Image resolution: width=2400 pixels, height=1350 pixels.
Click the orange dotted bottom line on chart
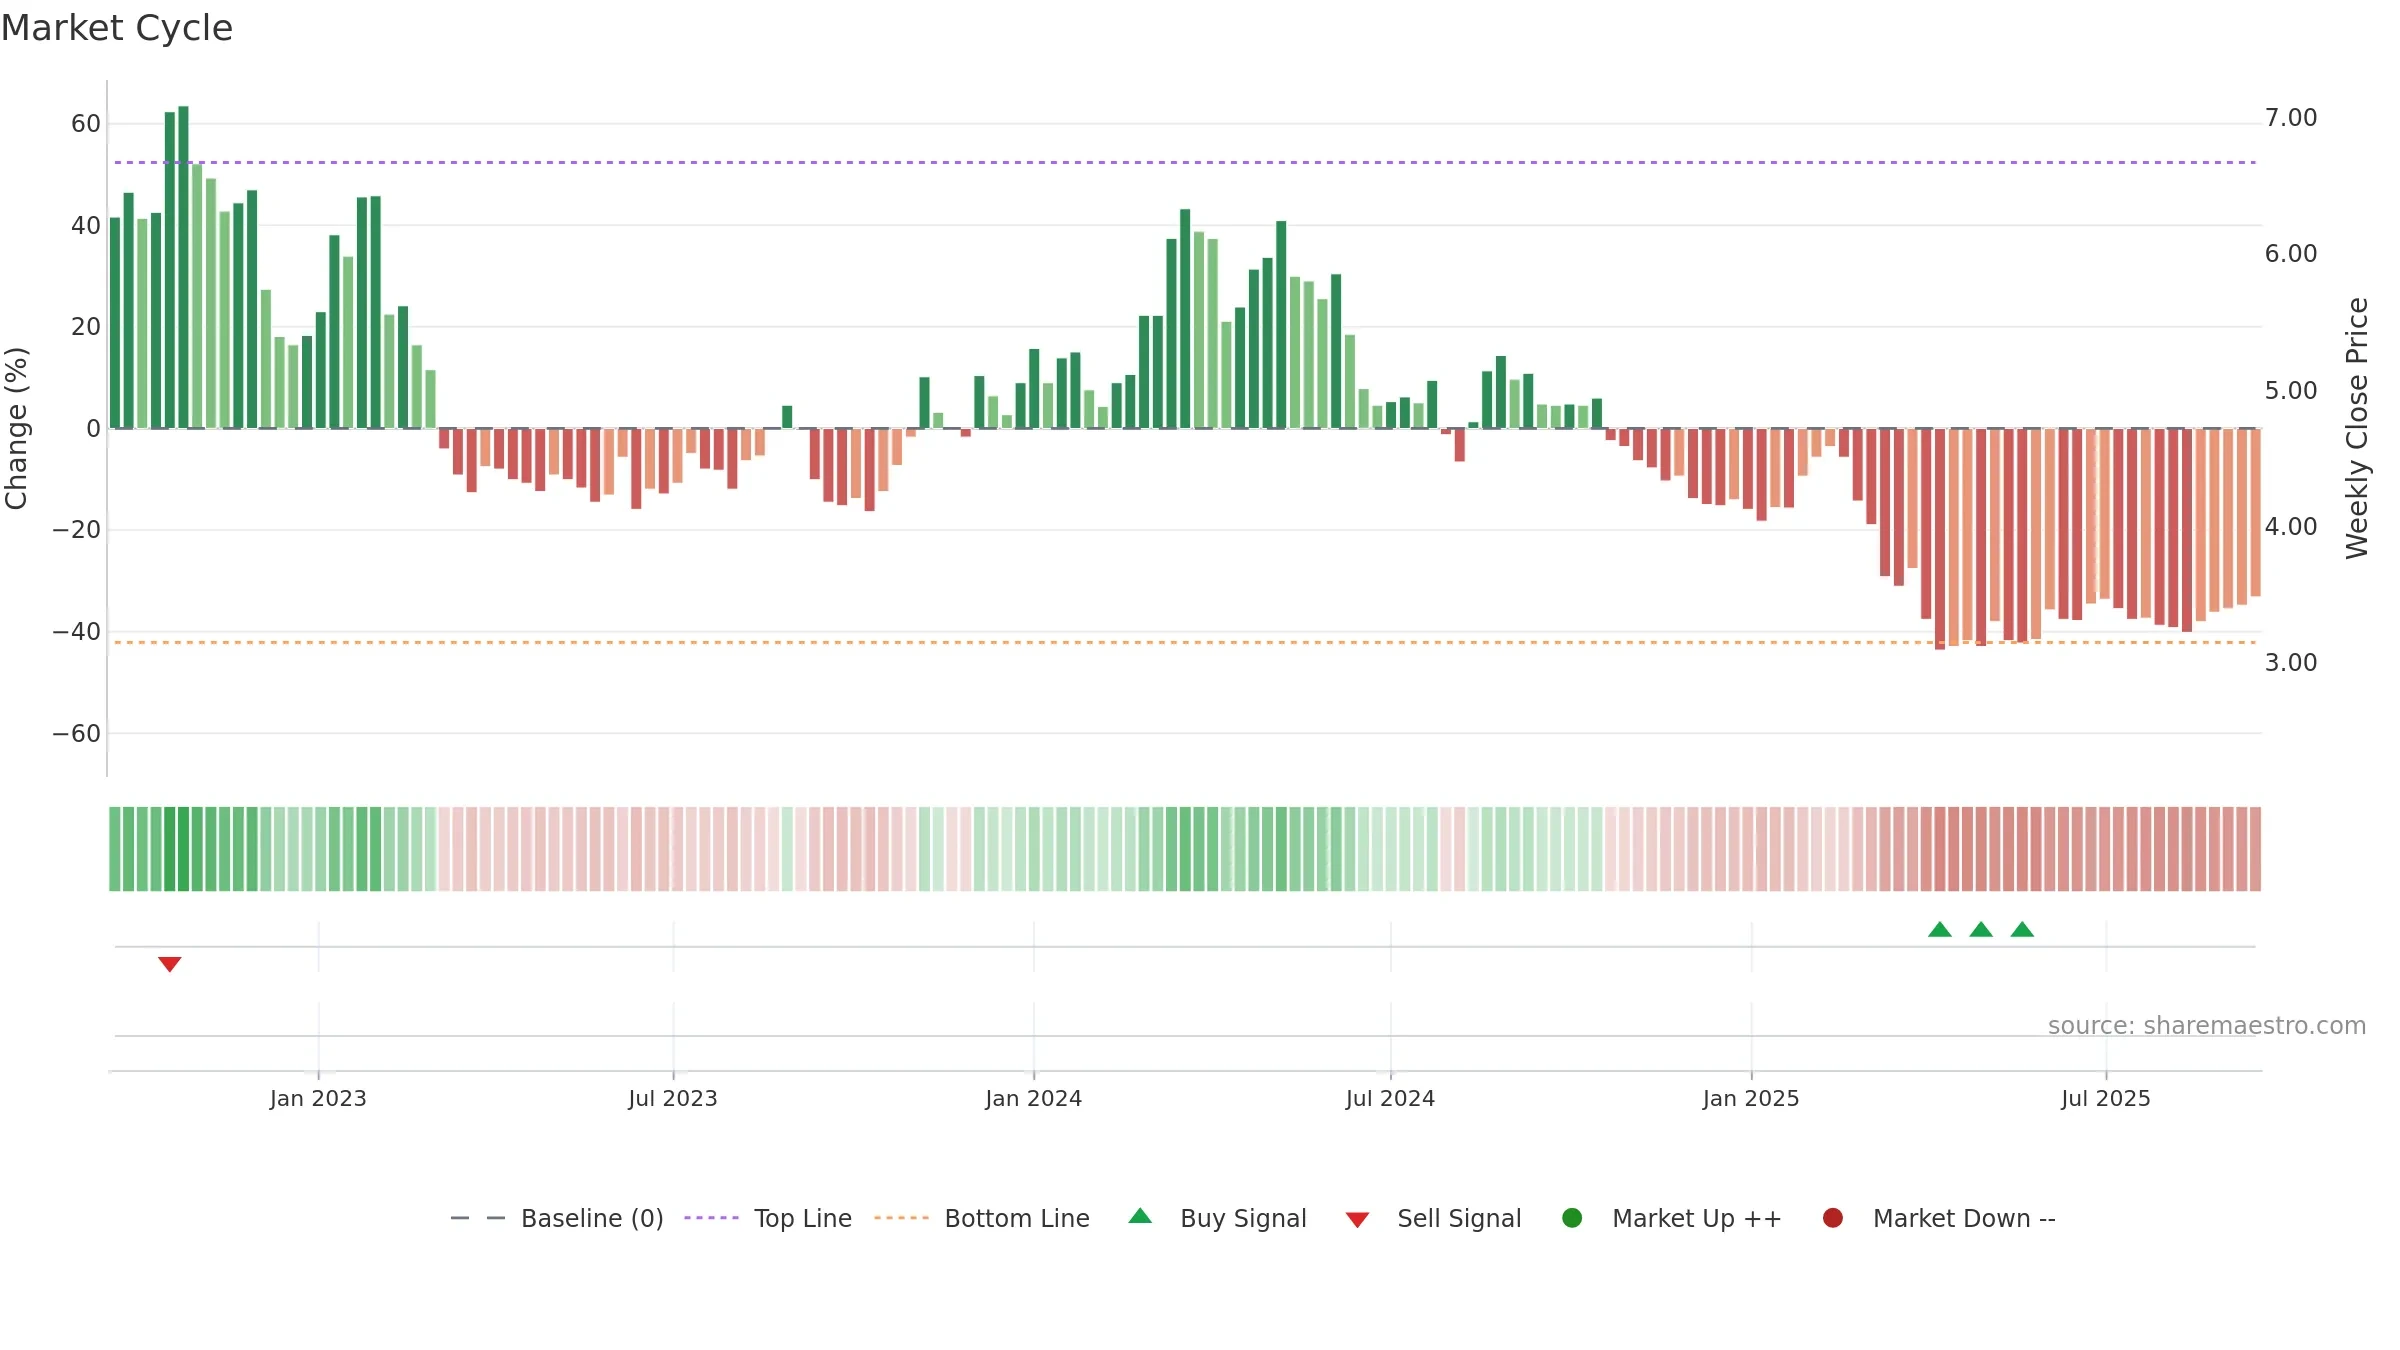pyautogui.click(x=1185, y=642)
